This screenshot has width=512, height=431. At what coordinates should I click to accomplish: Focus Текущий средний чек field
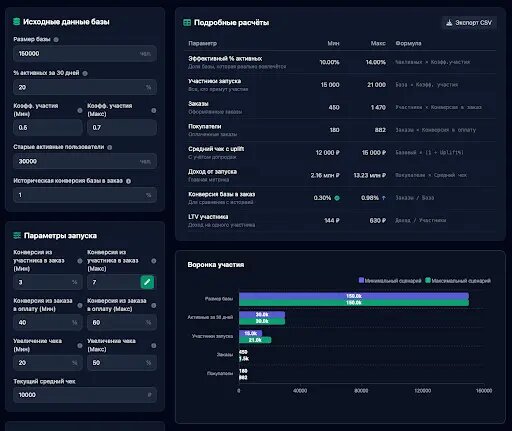click(x=85, y=395)
